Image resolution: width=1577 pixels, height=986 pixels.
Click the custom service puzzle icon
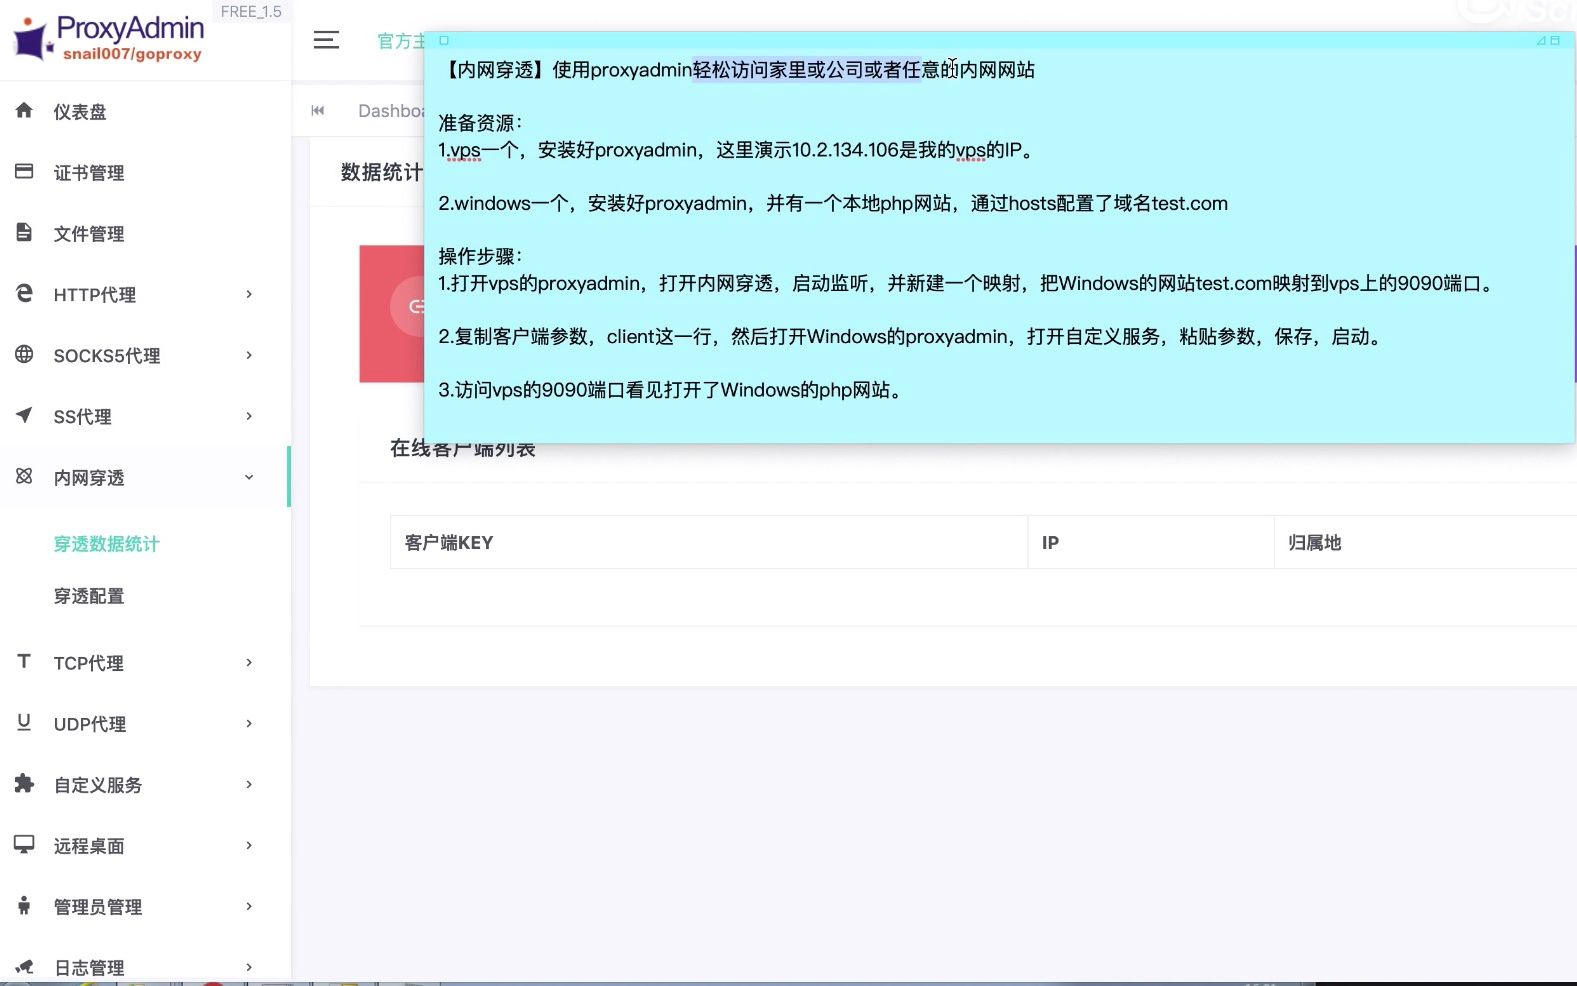tap(24, 783)
